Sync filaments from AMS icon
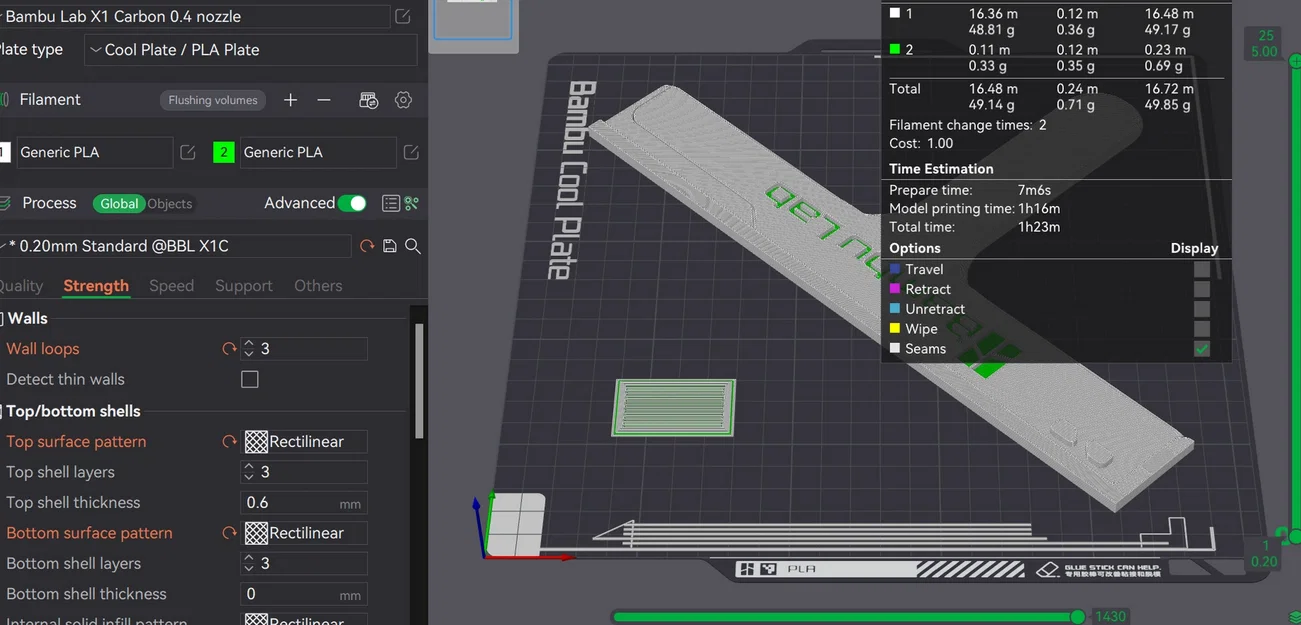Screen dimensions: 1301x625 click(368, 100)
